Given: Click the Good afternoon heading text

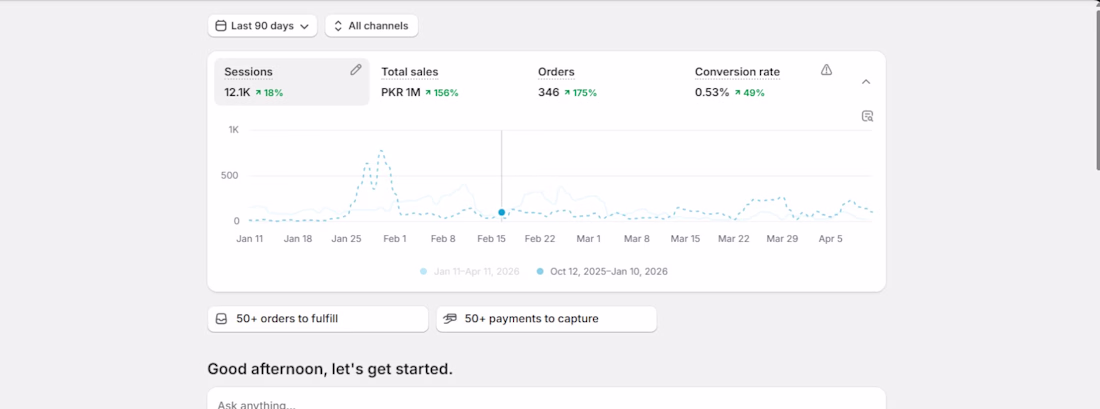Looking at the screenshot, I should pyautogui.click(x=330, y=369).
